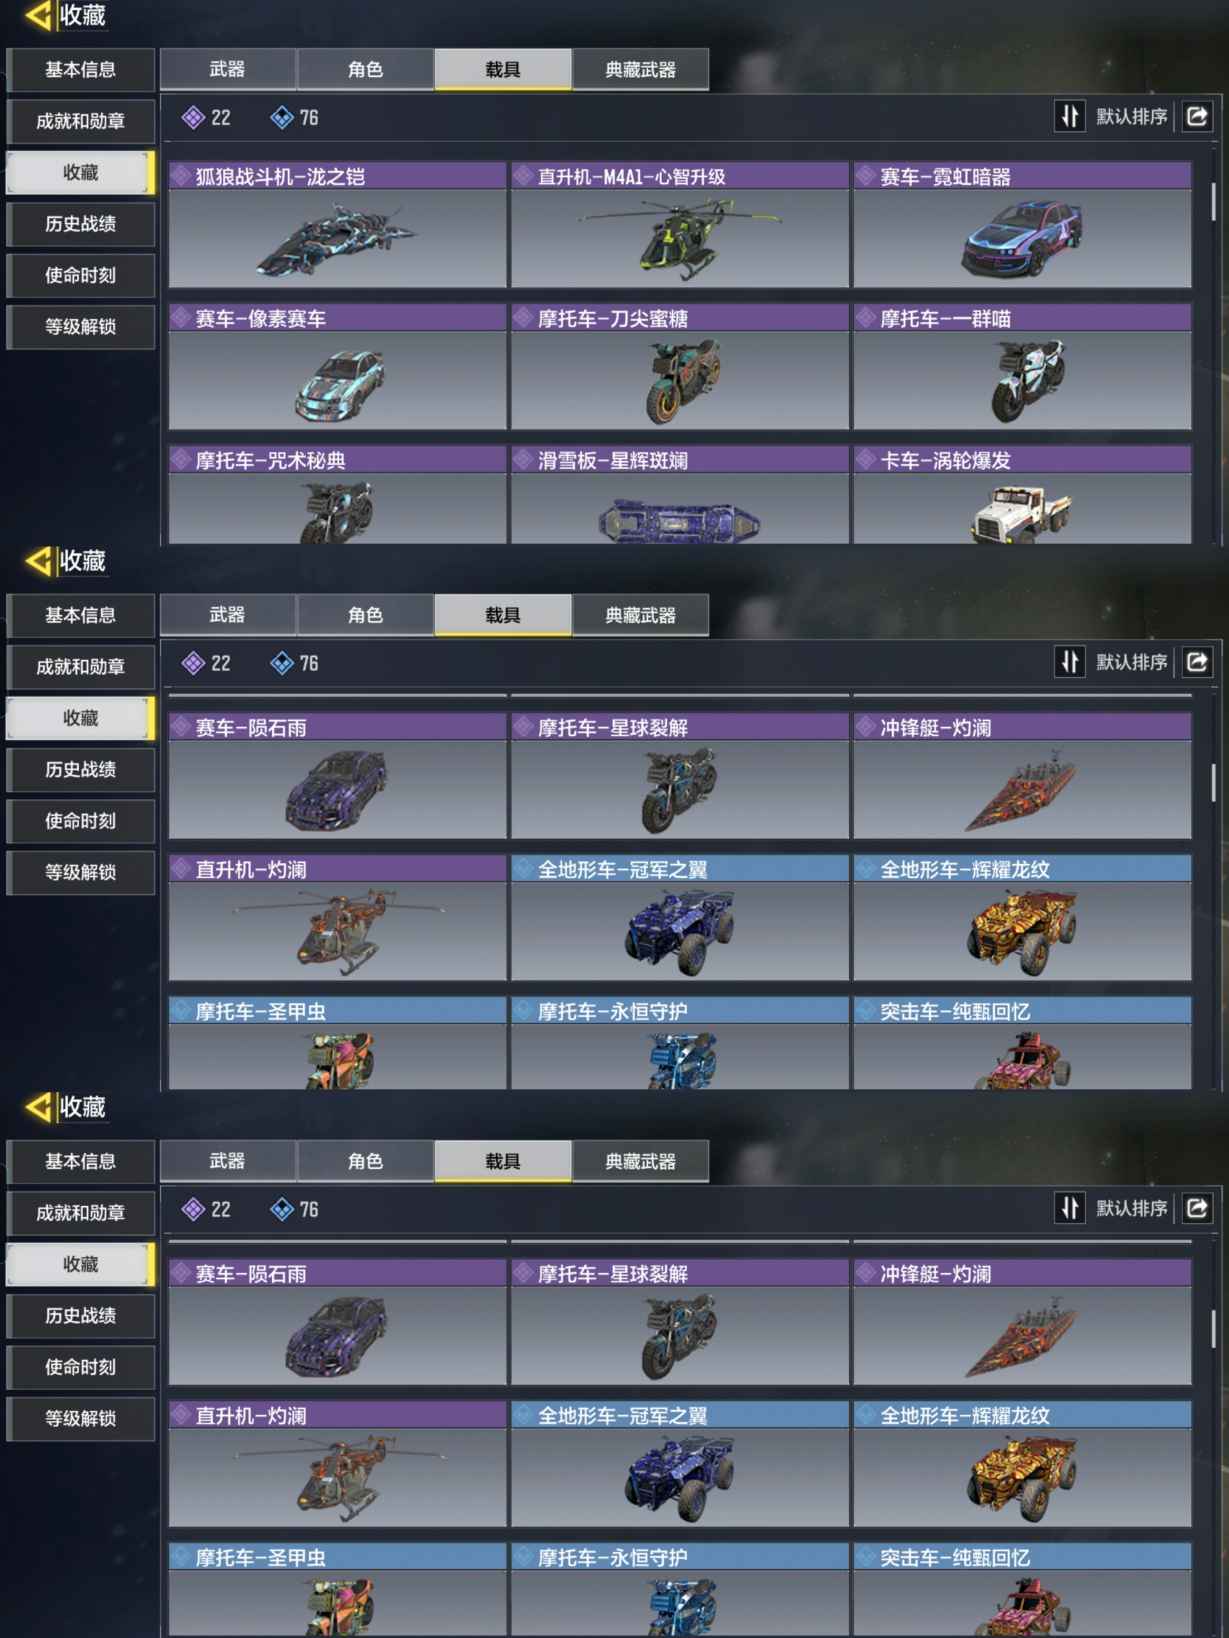Select the 卡车-涡轮爆发 truck thumbnail
The image size is (1229, 1638).
coord(1022,509)
